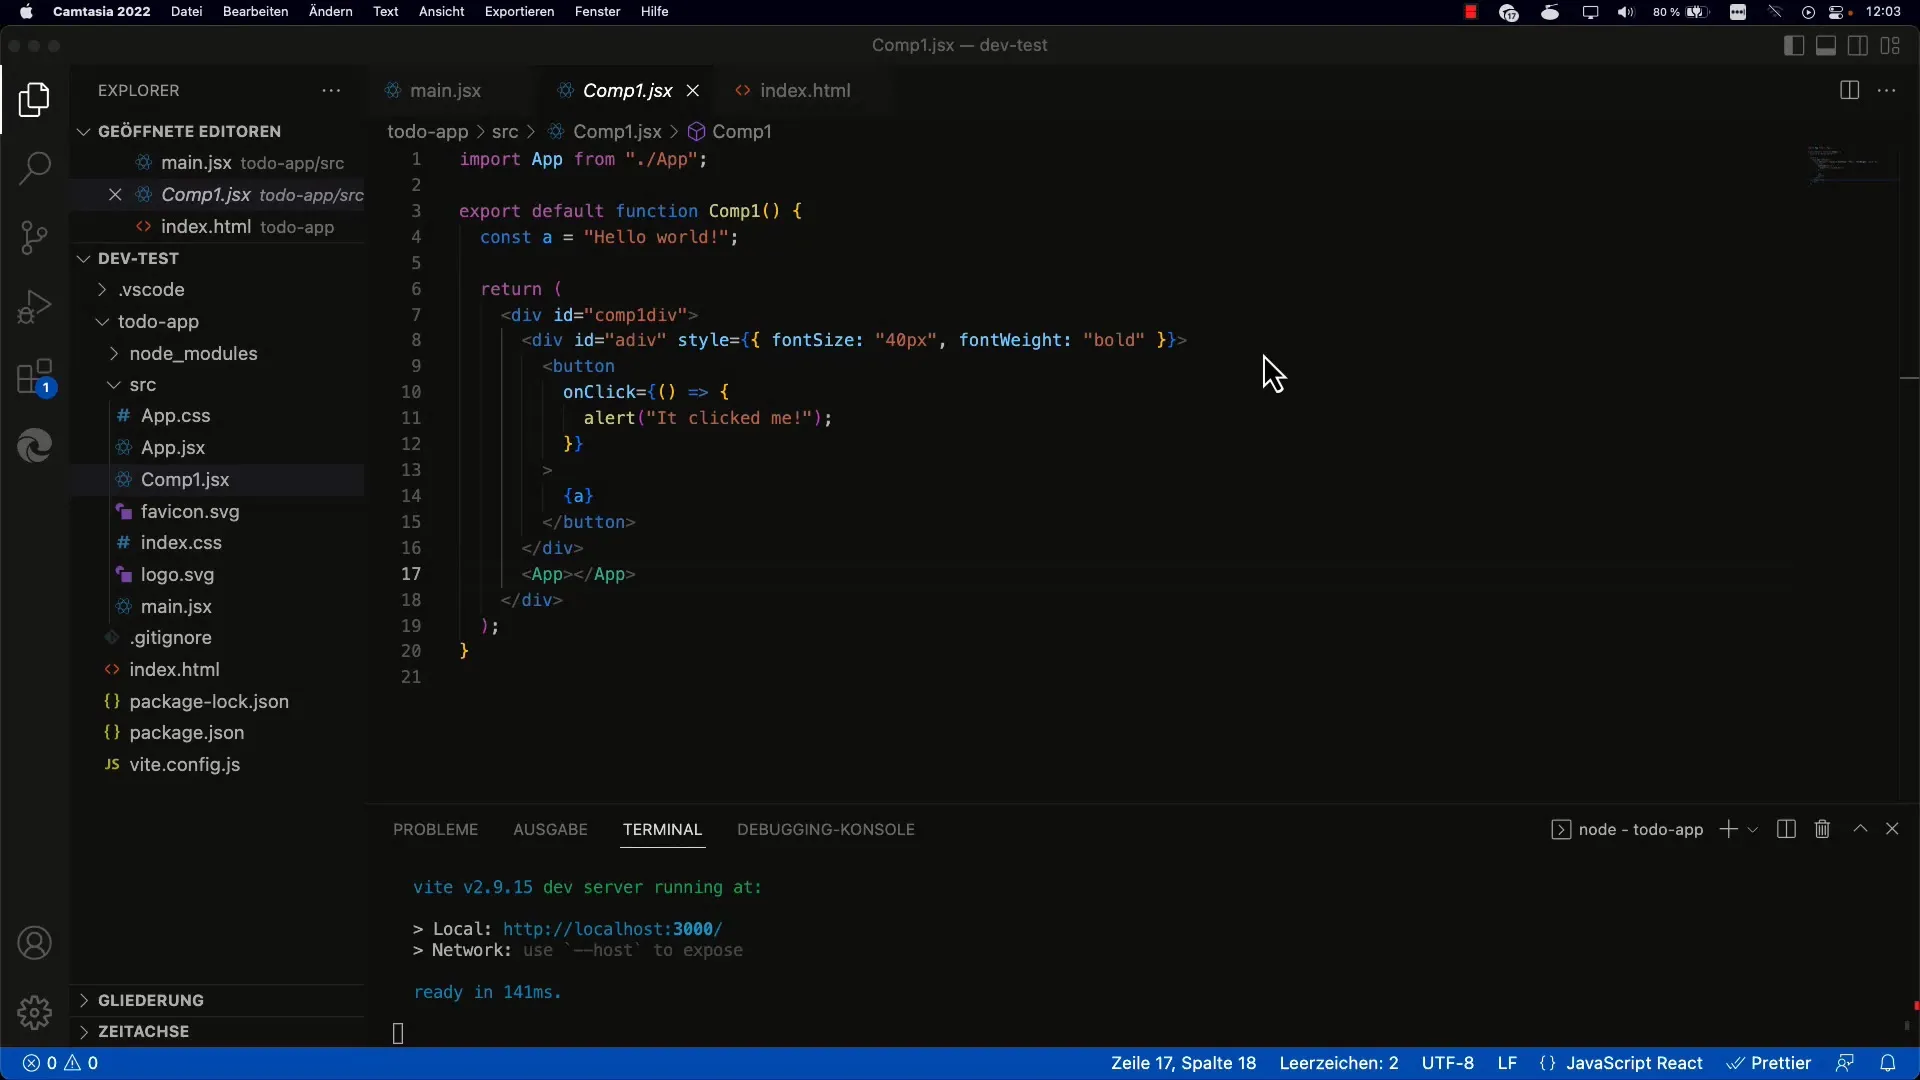Expand the ZEITACHSE section

(x=84, y=1031)
